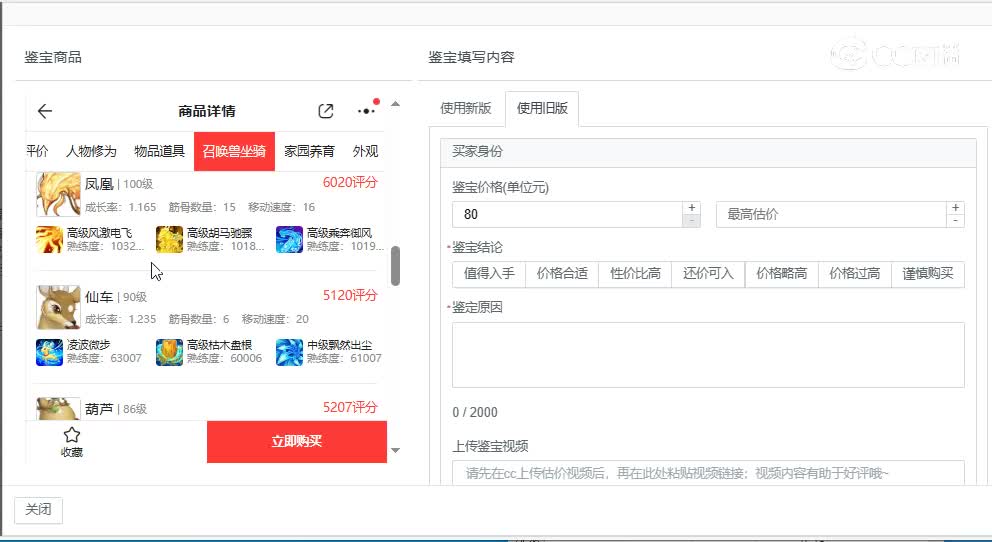This screenshot has height=542, width=992.
Task: Choose 价格略高 as conclusion
Action: point(781,274)
